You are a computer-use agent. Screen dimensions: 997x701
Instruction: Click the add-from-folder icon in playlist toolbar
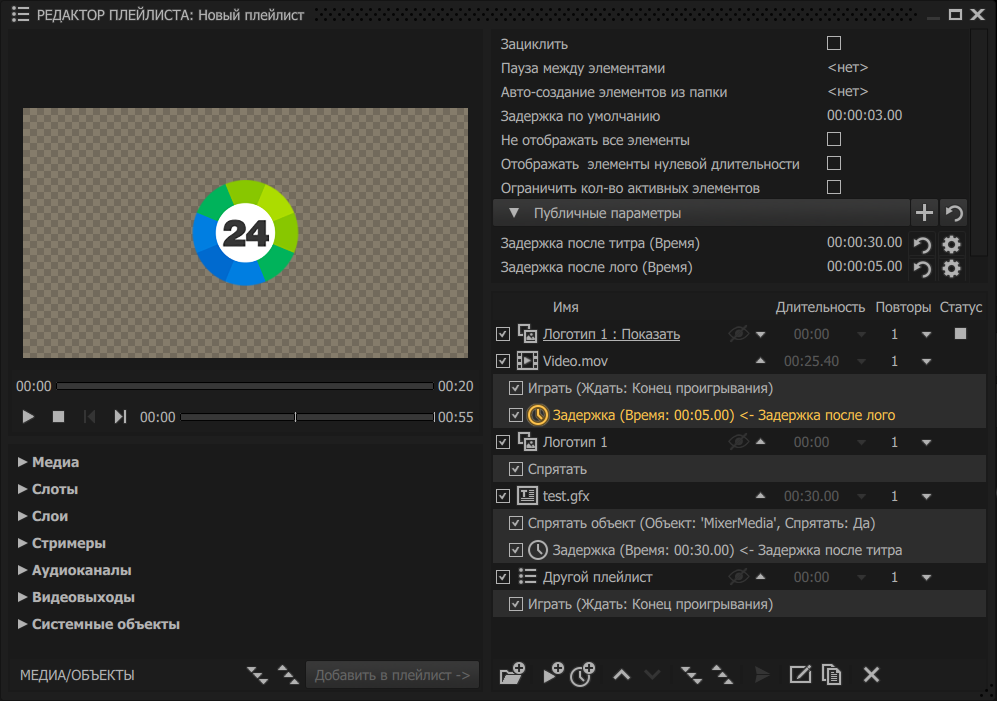[x=512, y=674]
